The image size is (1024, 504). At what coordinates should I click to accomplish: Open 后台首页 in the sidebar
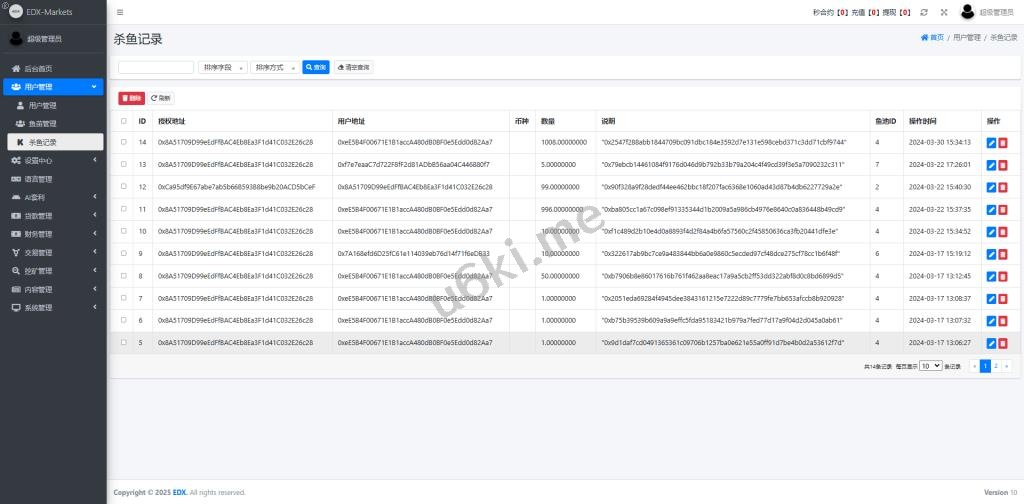tap(38, 68)
